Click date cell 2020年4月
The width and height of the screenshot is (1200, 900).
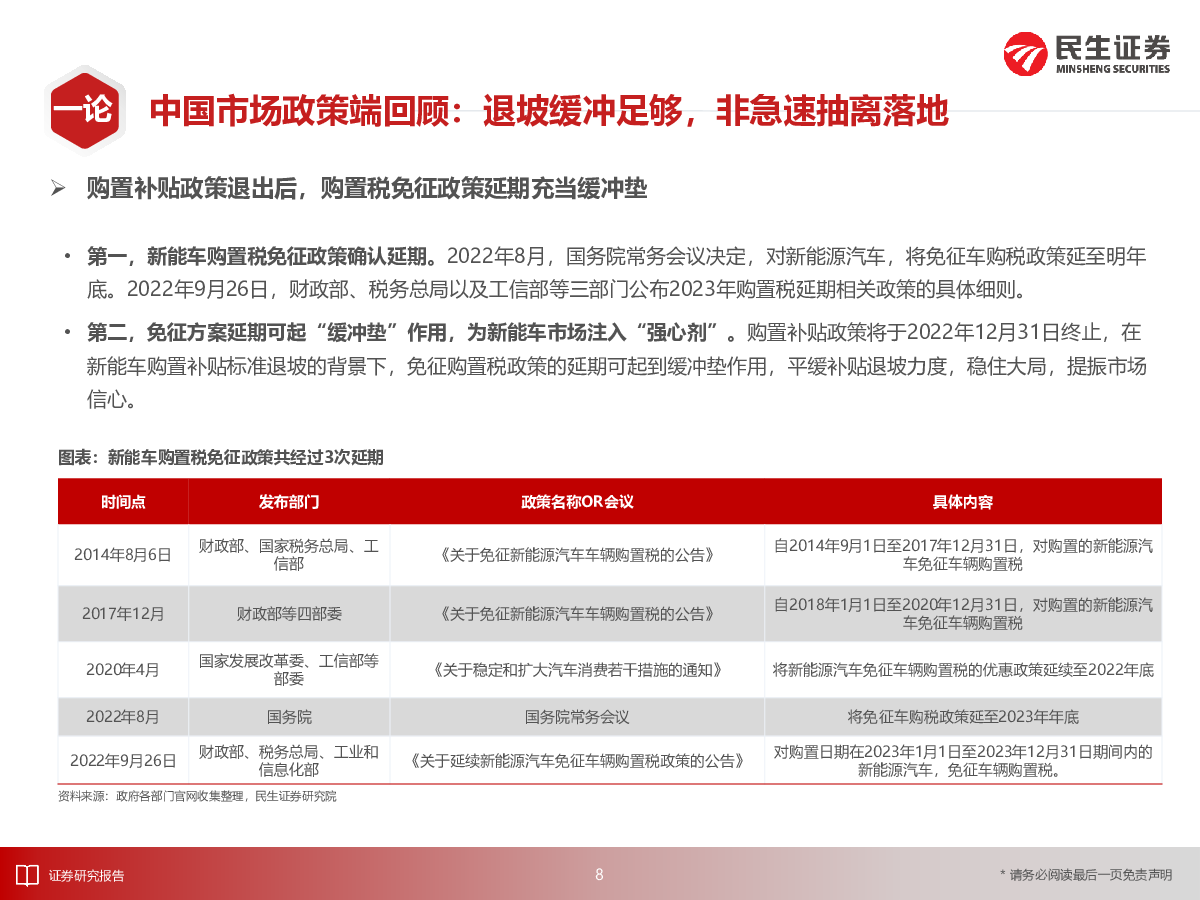[123, 670]
